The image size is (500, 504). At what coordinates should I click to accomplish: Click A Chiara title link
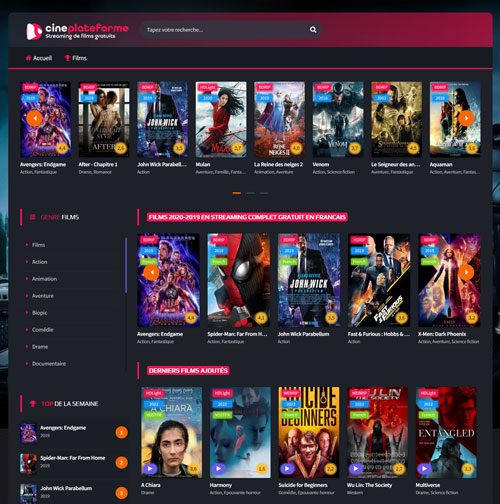(x=151, y=485)
